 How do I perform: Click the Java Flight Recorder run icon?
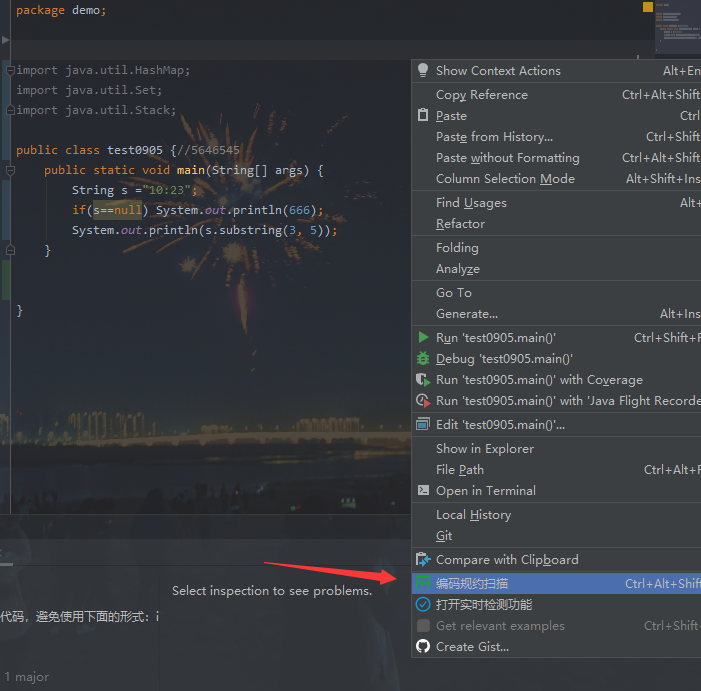click(423, 400)
